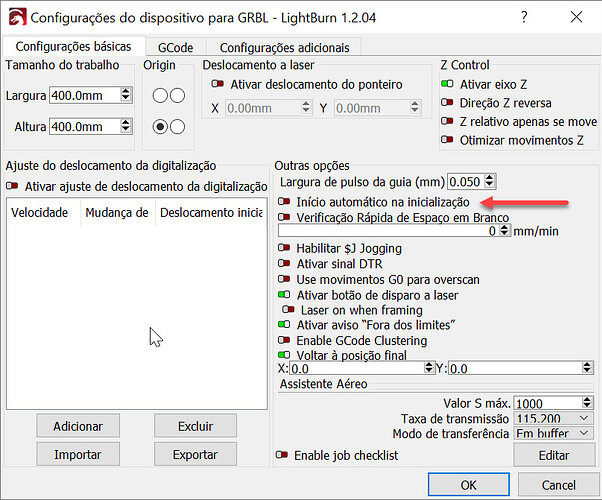
Task: Select the bottom-right origin radio button
Action: click(x=177, y=127)
